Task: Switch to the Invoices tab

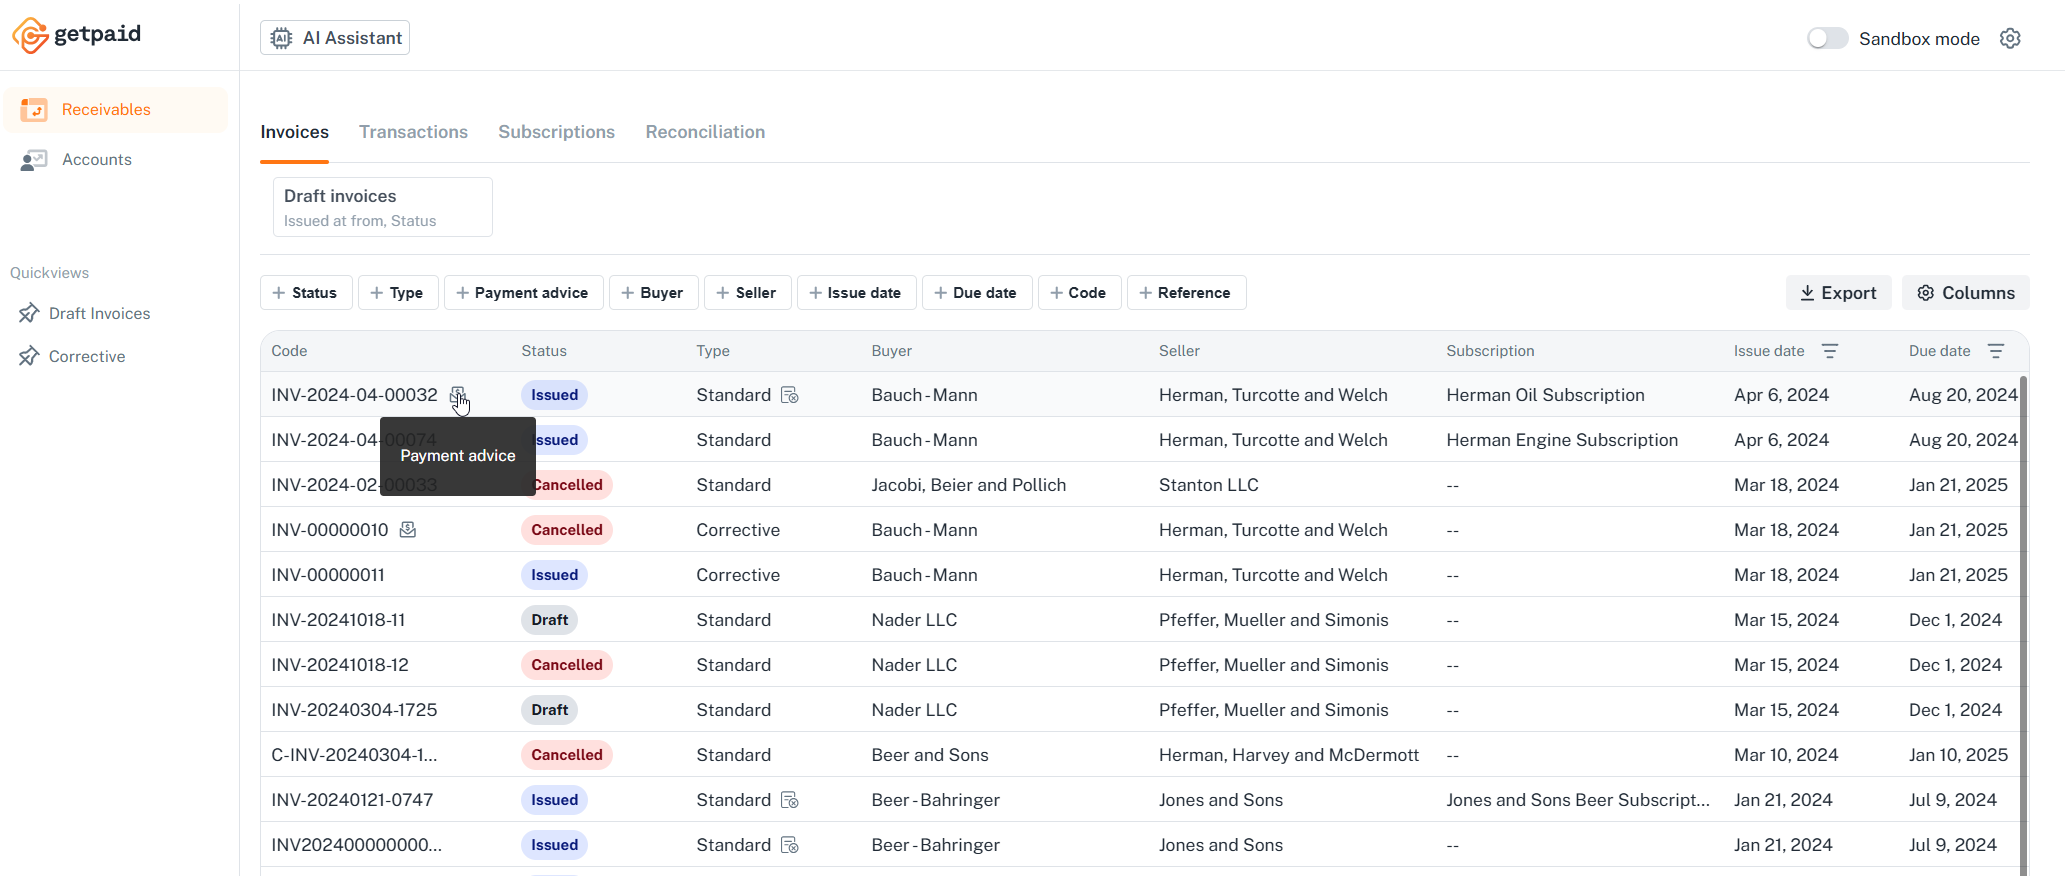Action: click(294, 132)
